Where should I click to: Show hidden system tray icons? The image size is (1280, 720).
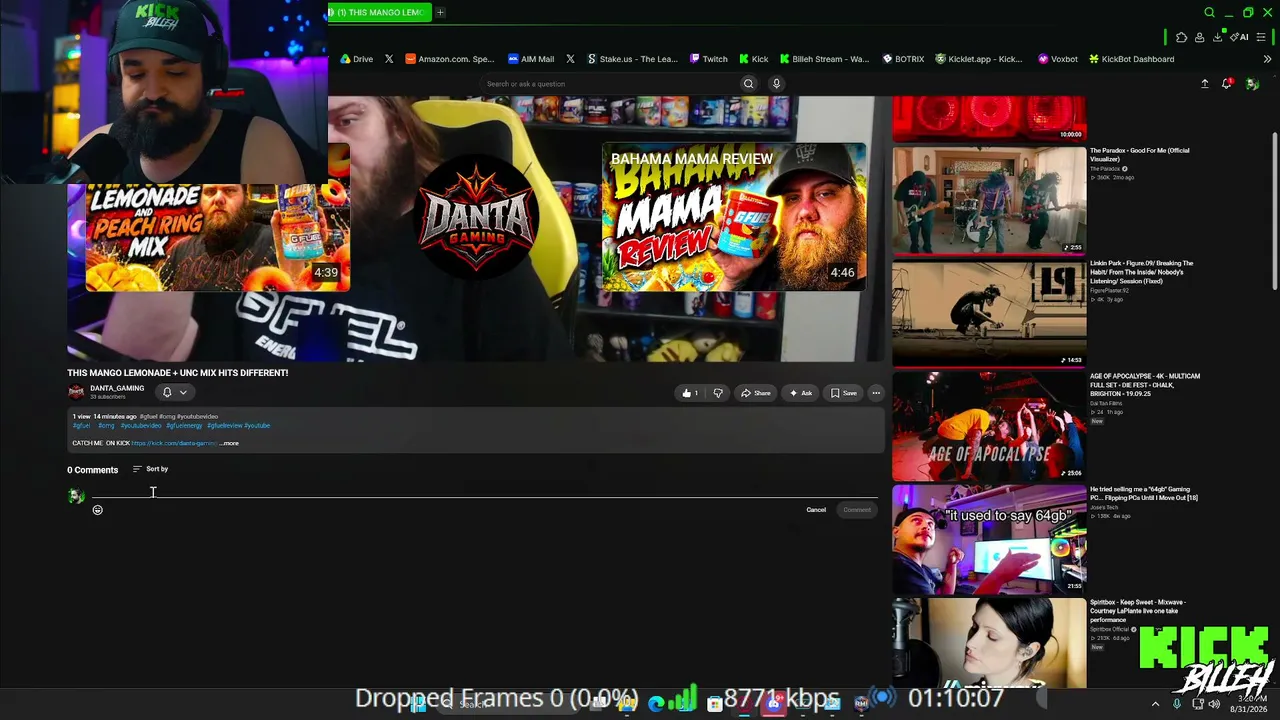(x=1155, y=704)
